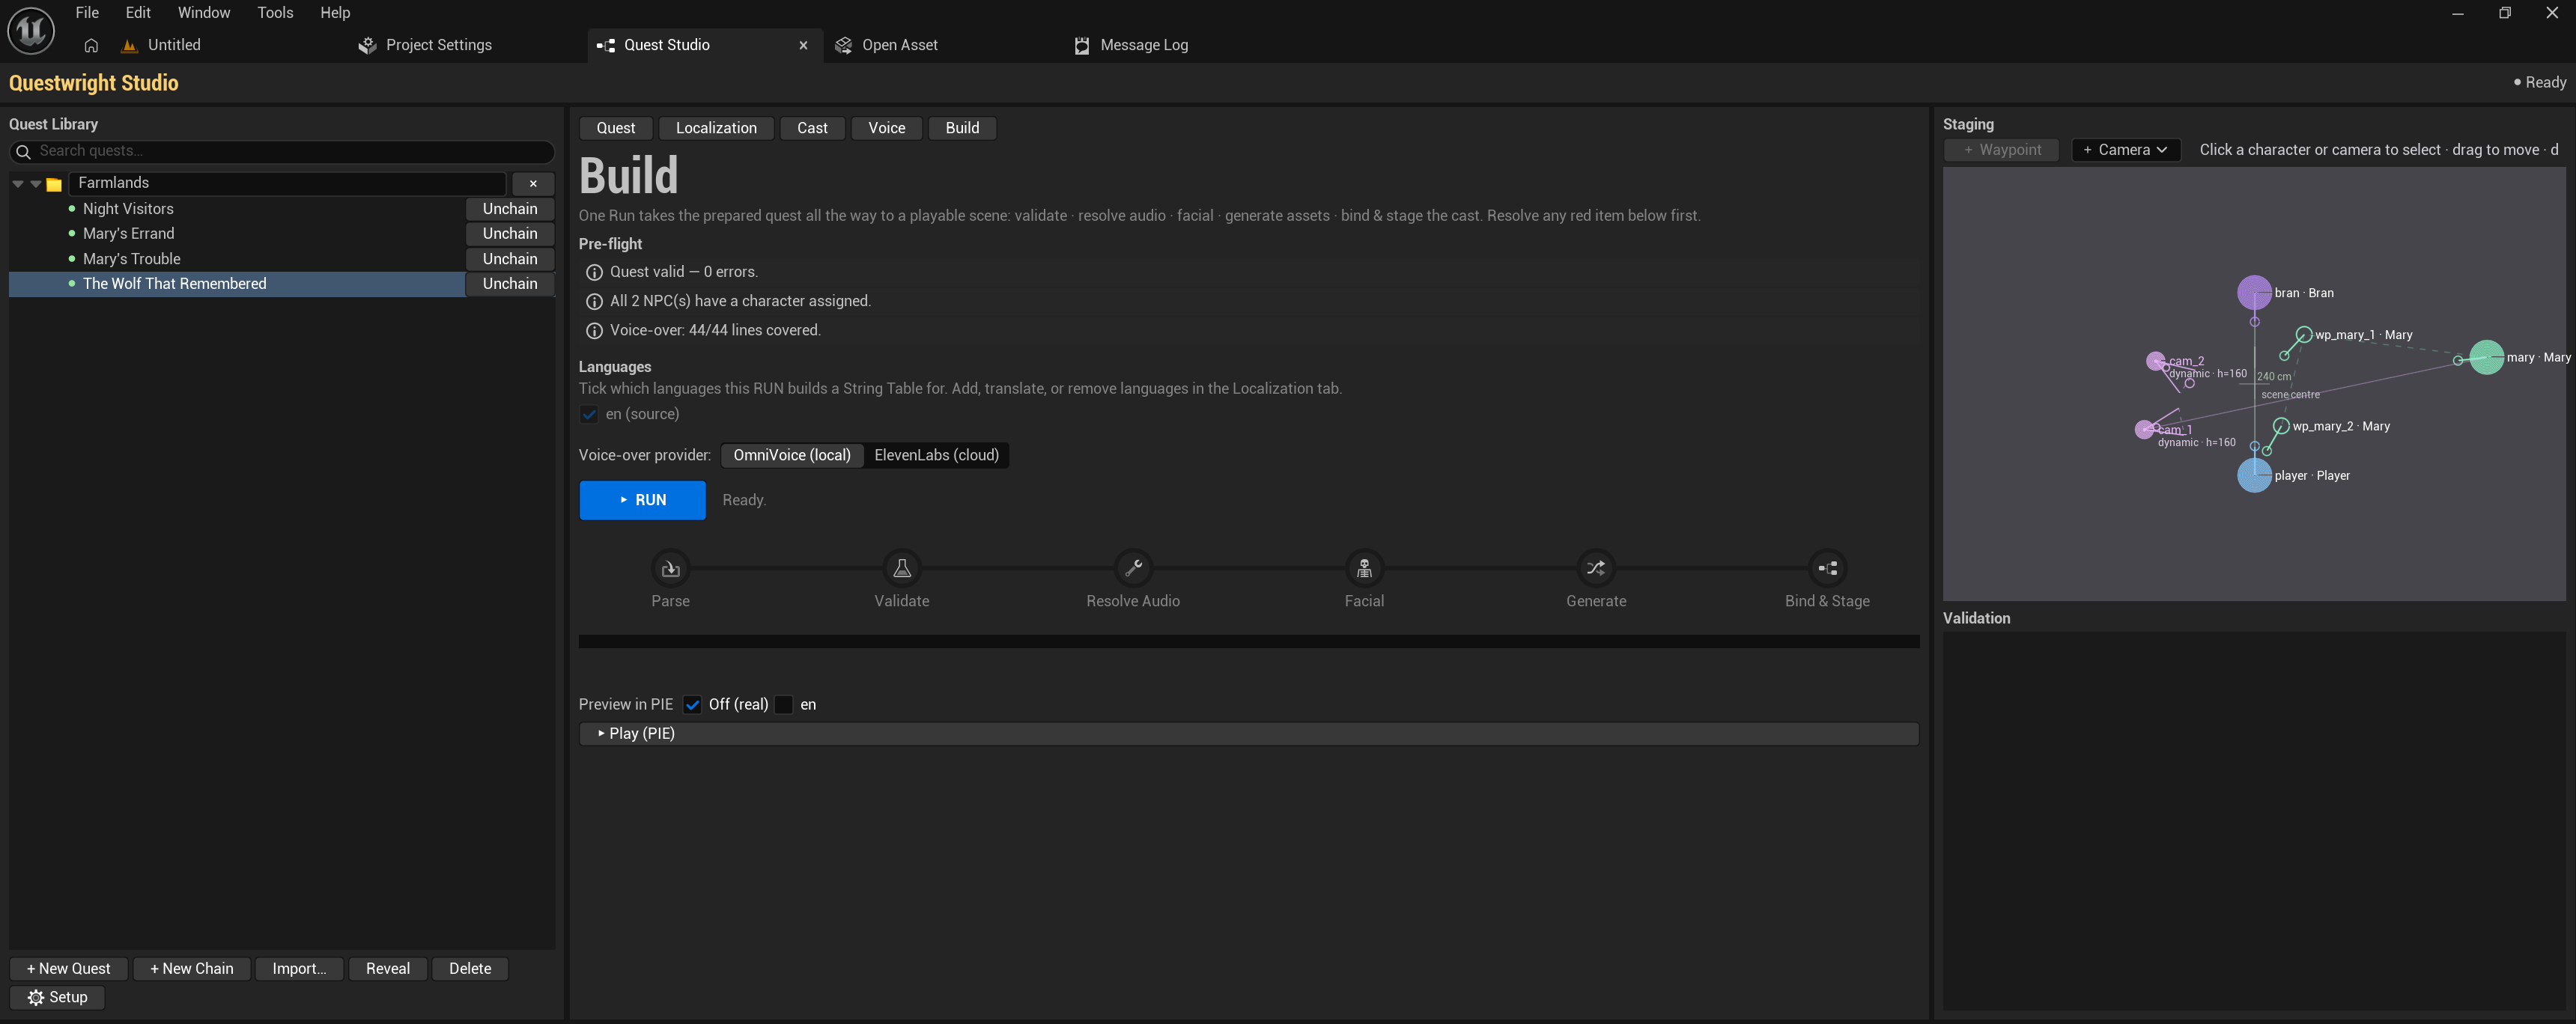Click the info icon beside Voice-over coverage

594,331
